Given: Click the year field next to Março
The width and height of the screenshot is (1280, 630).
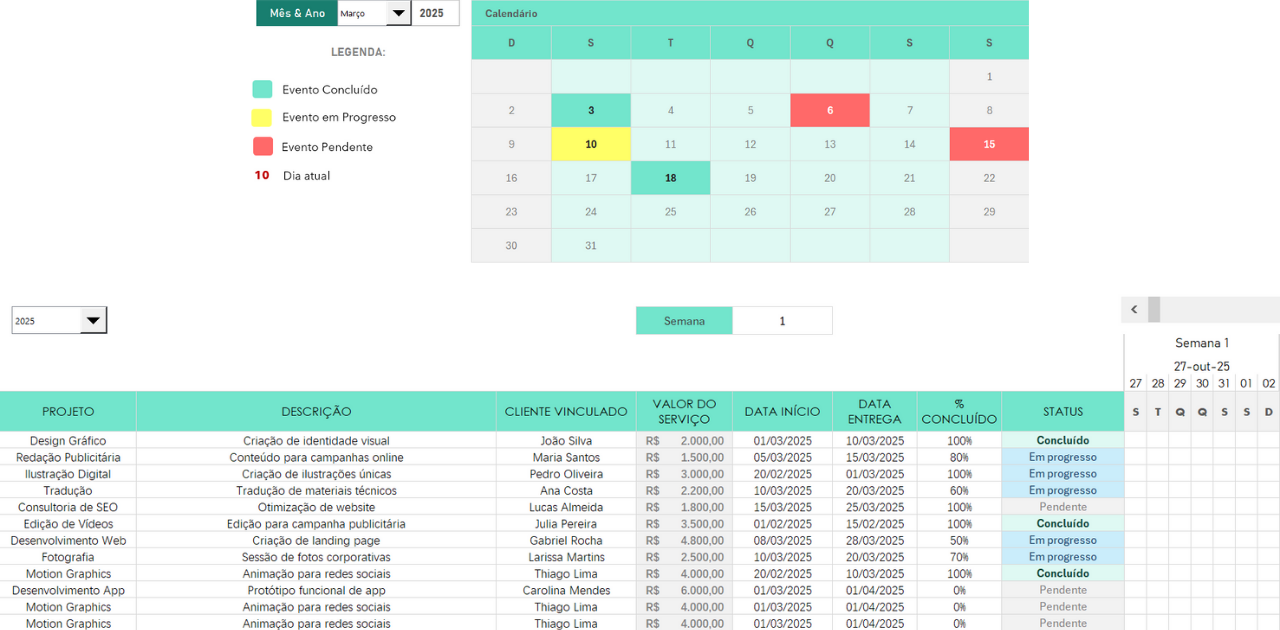Looking at the screenshot, I should (x=433, y=14).
